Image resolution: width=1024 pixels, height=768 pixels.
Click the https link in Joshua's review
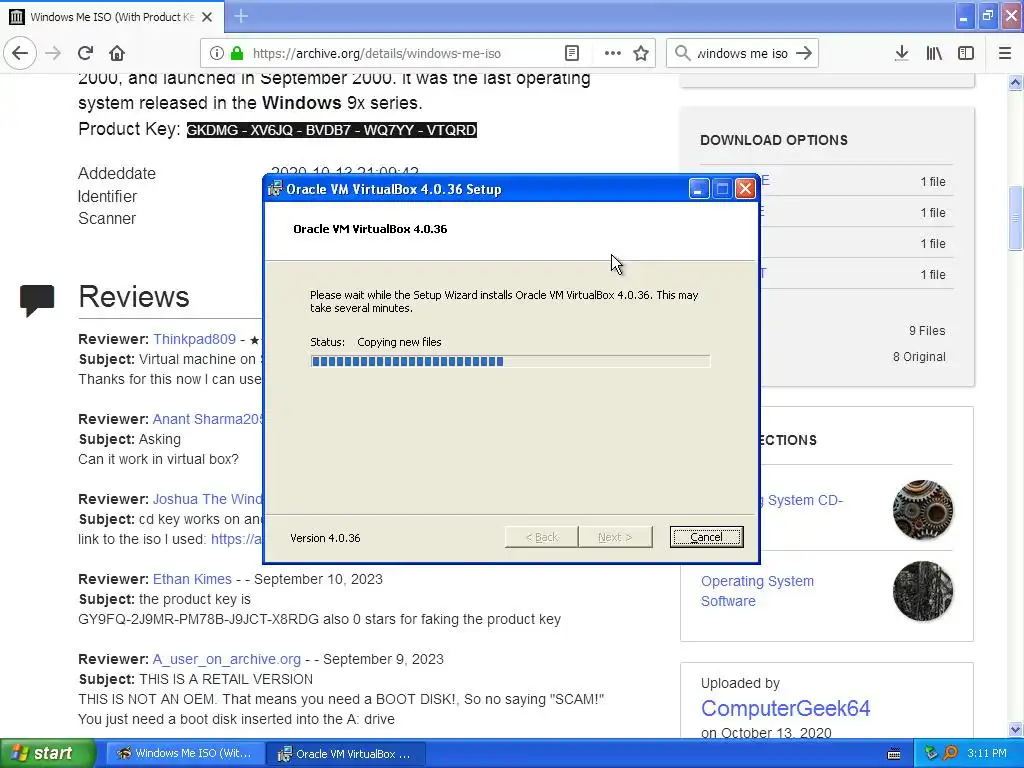coord(236,539)
